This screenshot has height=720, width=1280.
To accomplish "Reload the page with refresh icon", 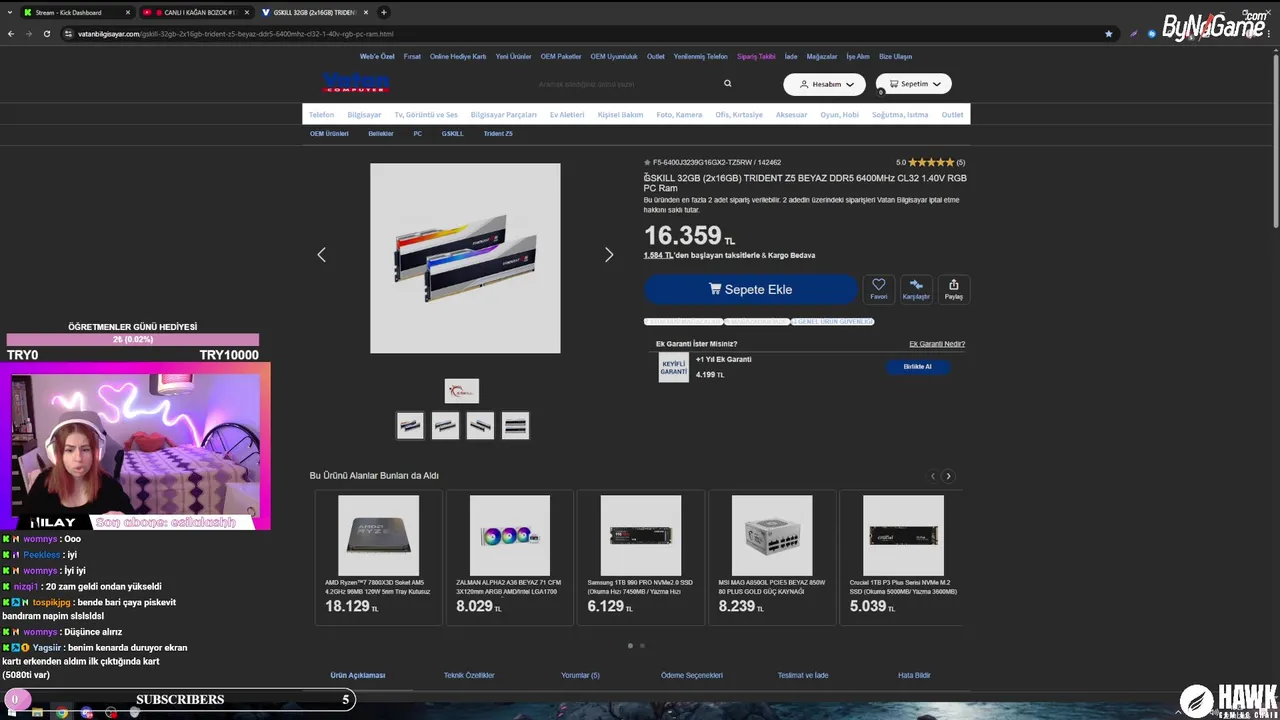I will coord(46,34).
